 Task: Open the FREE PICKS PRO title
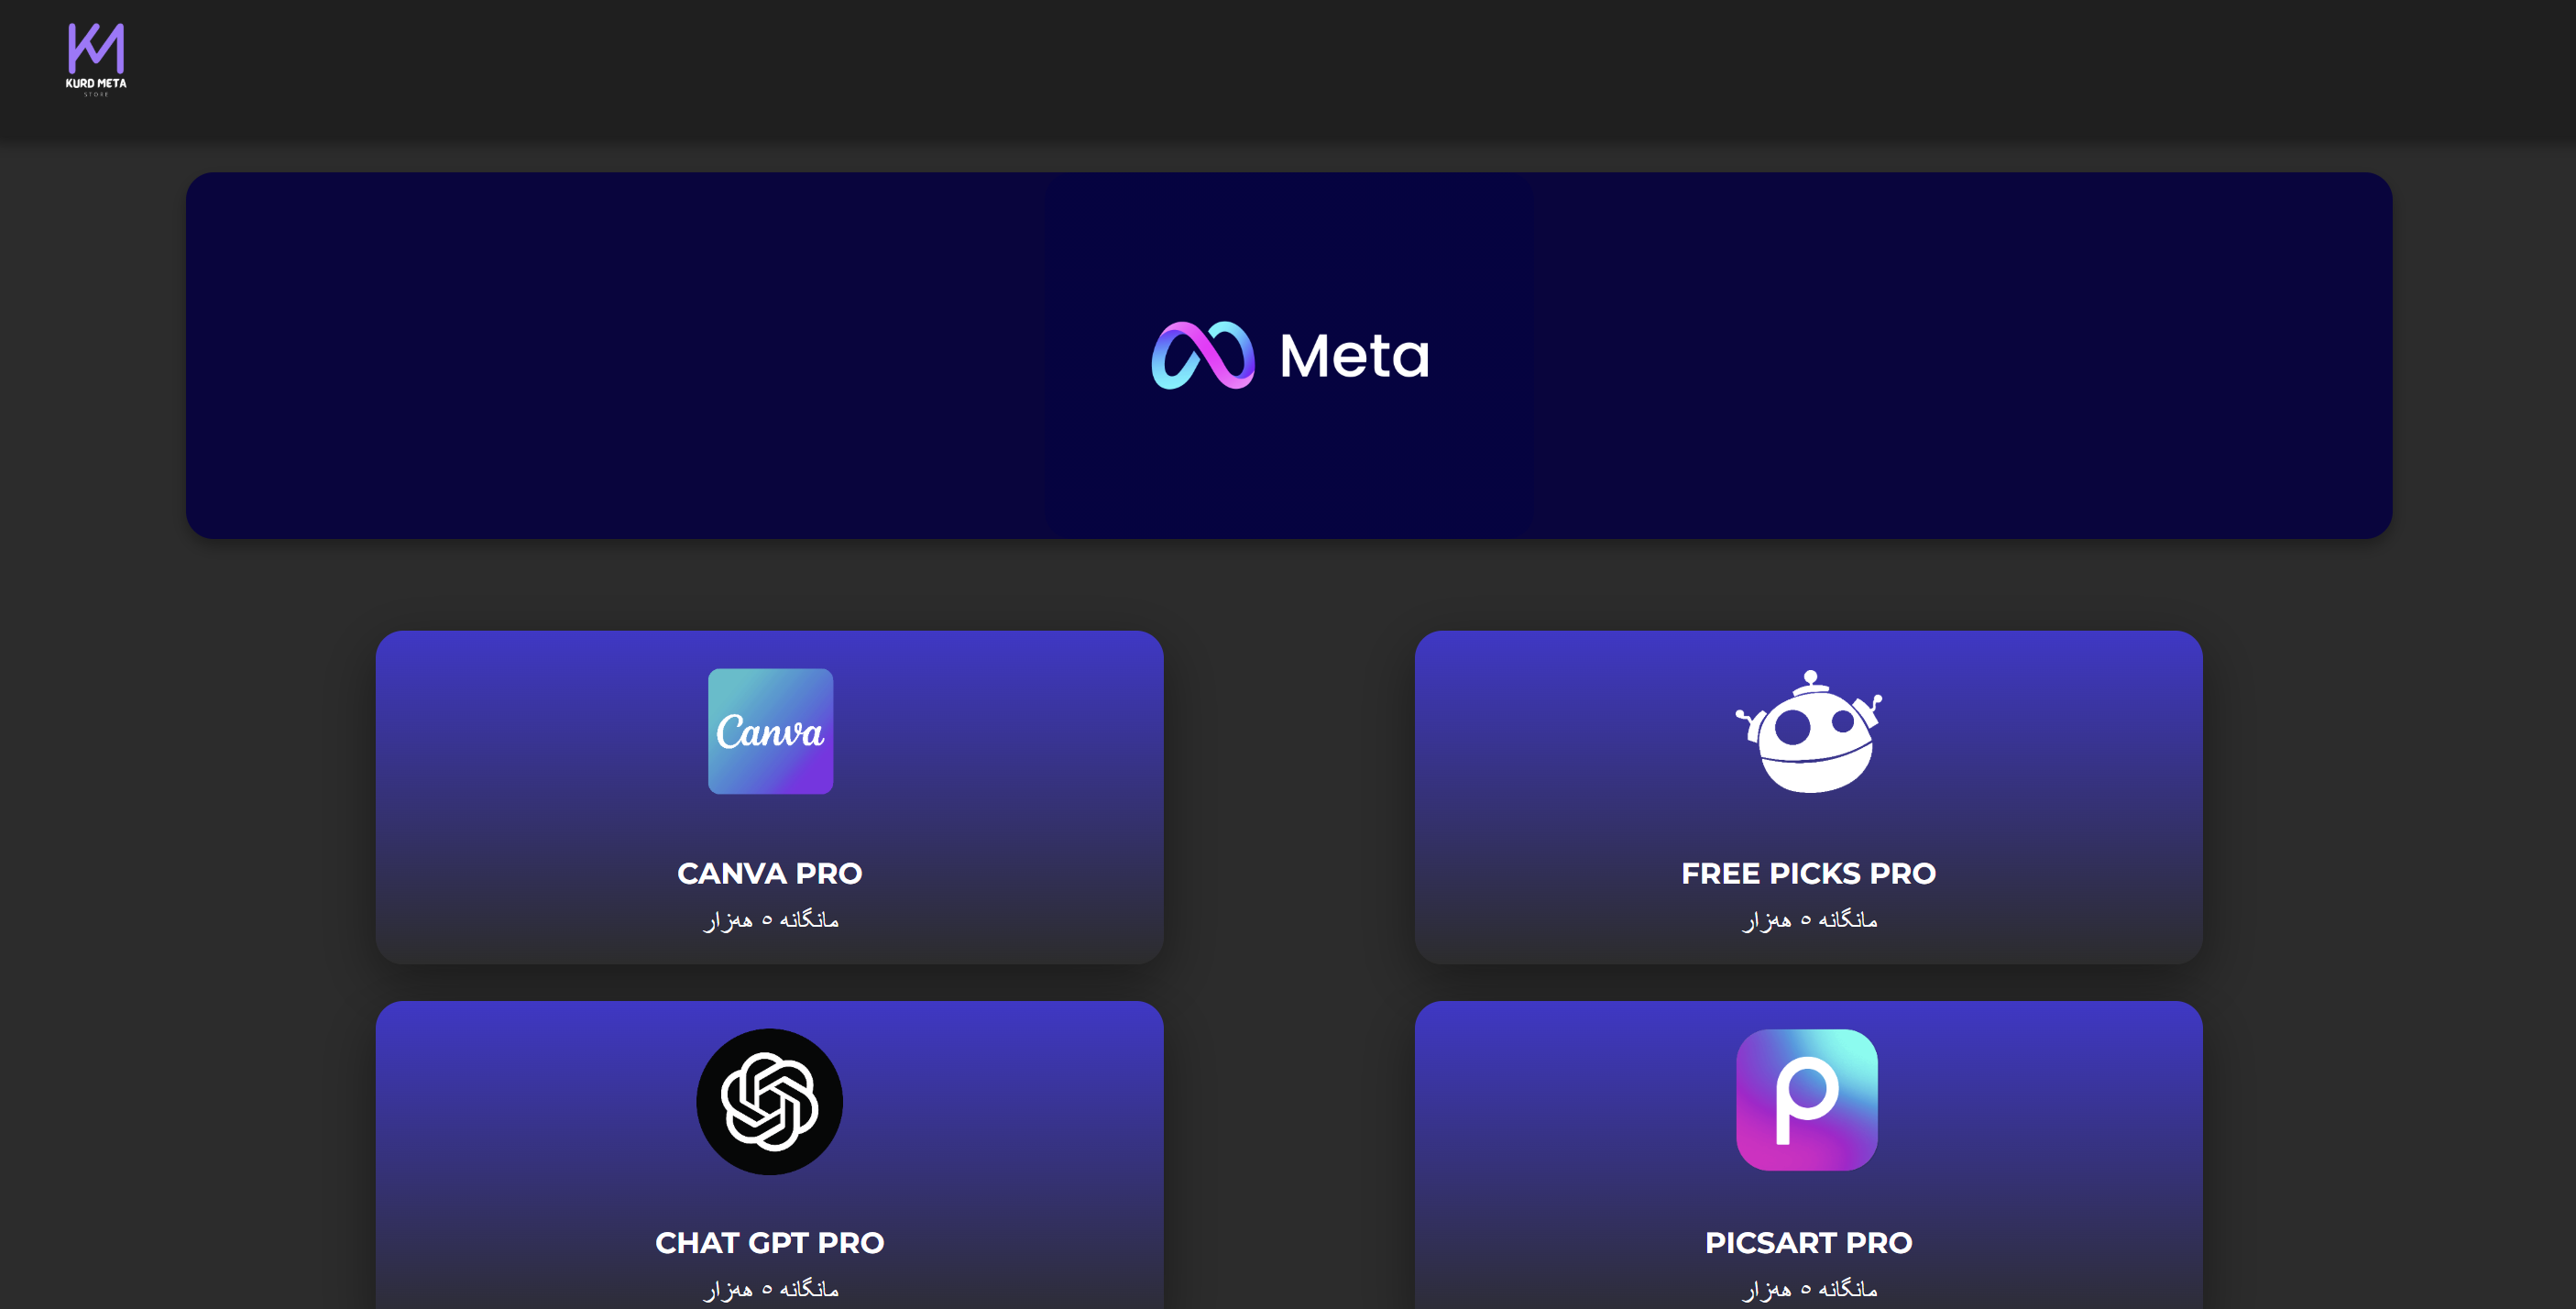[x=1808, y=873]
